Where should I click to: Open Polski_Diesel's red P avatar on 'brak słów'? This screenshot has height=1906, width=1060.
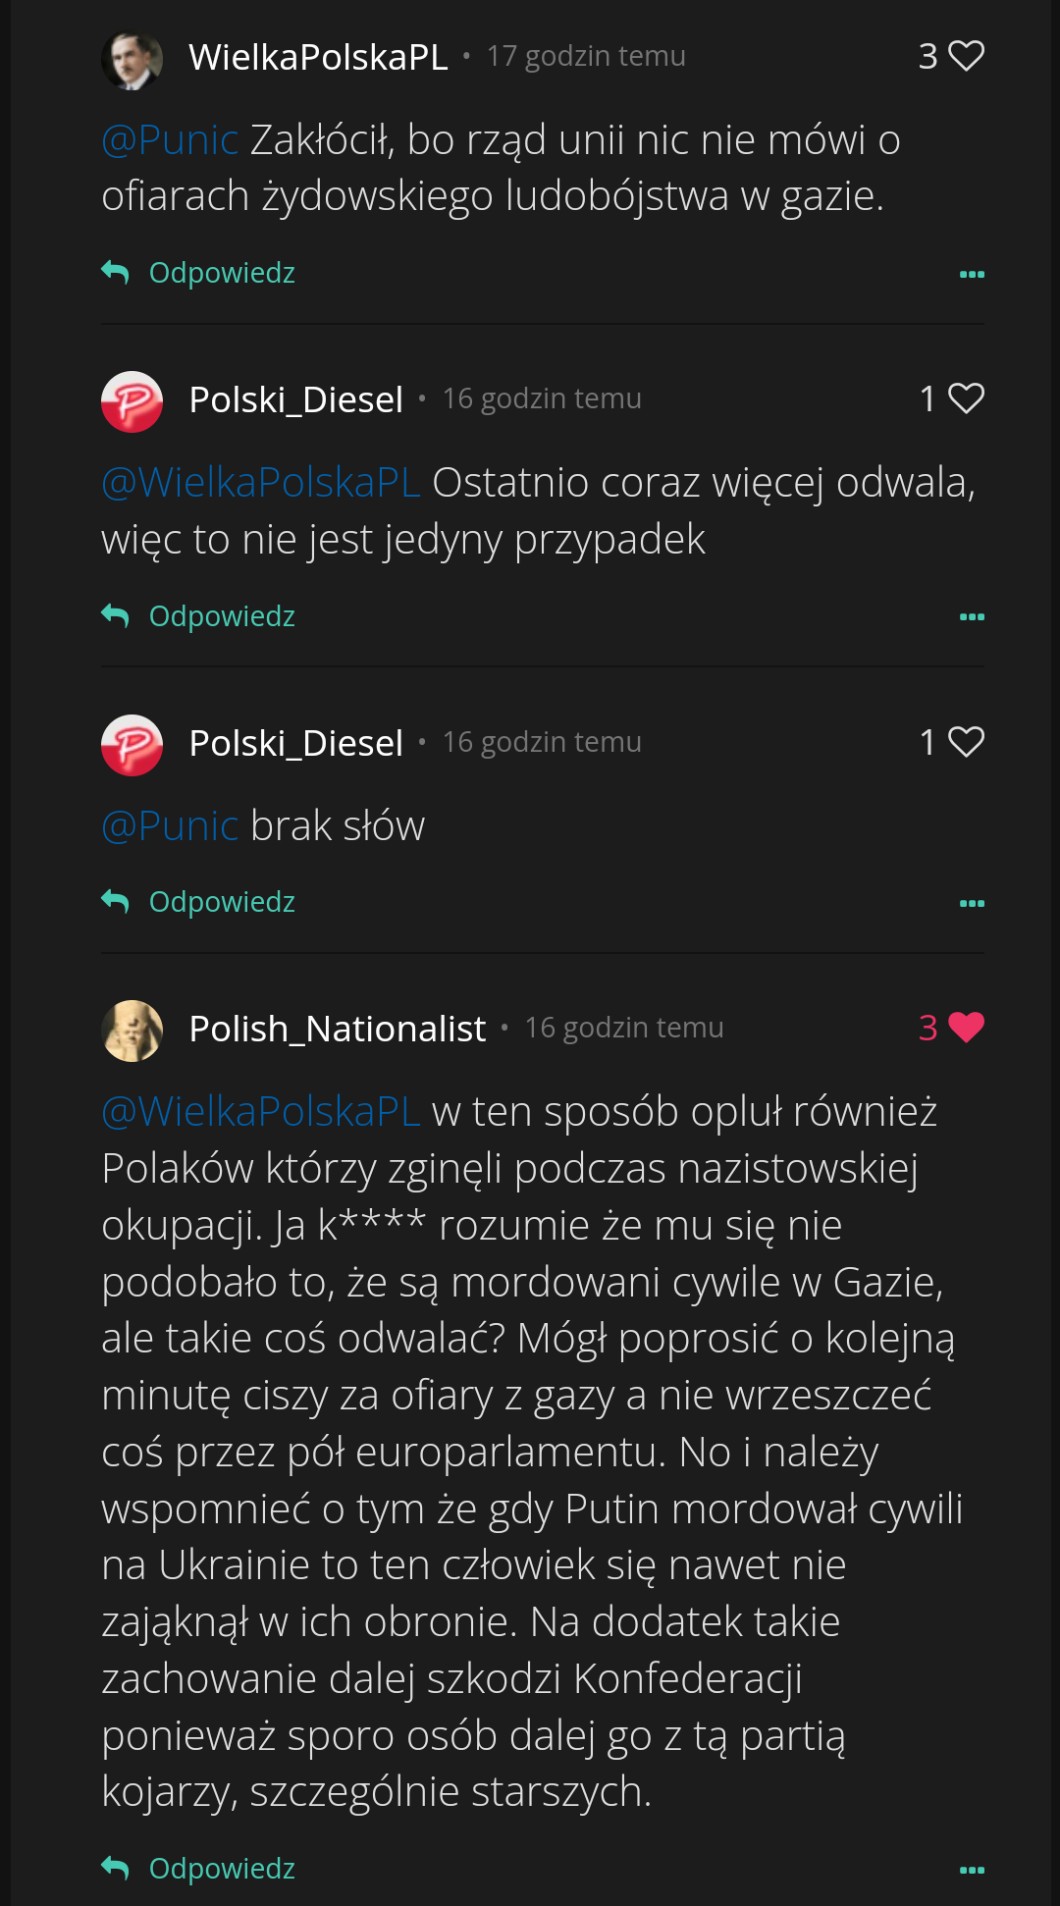132,745
